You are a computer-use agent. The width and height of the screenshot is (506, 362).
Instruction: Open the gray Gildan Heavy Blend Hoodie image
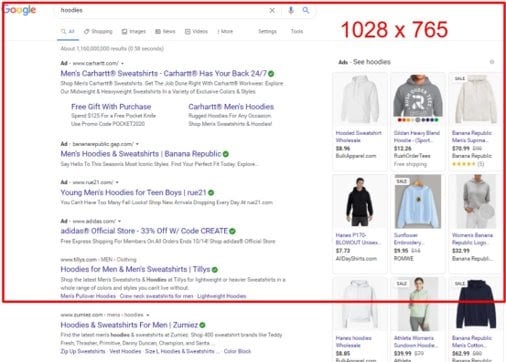tap(418, 97)
